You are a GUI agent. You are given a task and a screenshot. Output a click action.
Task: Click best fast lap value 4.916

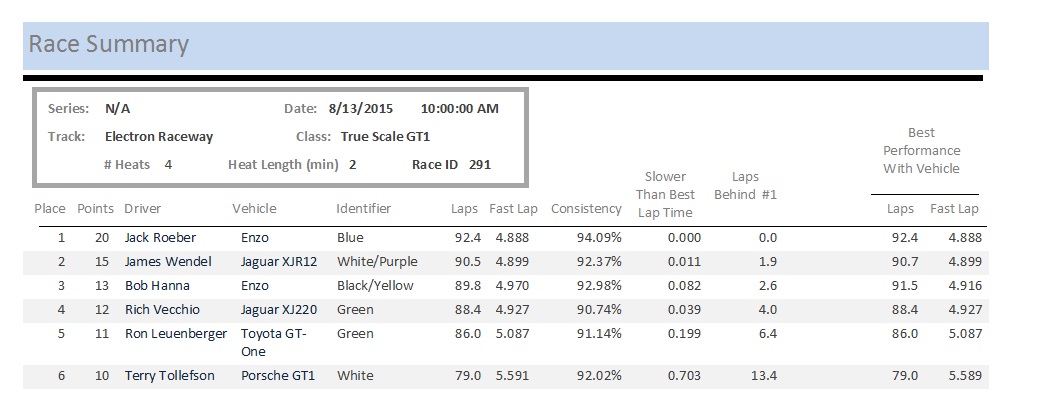coord(965,286)
